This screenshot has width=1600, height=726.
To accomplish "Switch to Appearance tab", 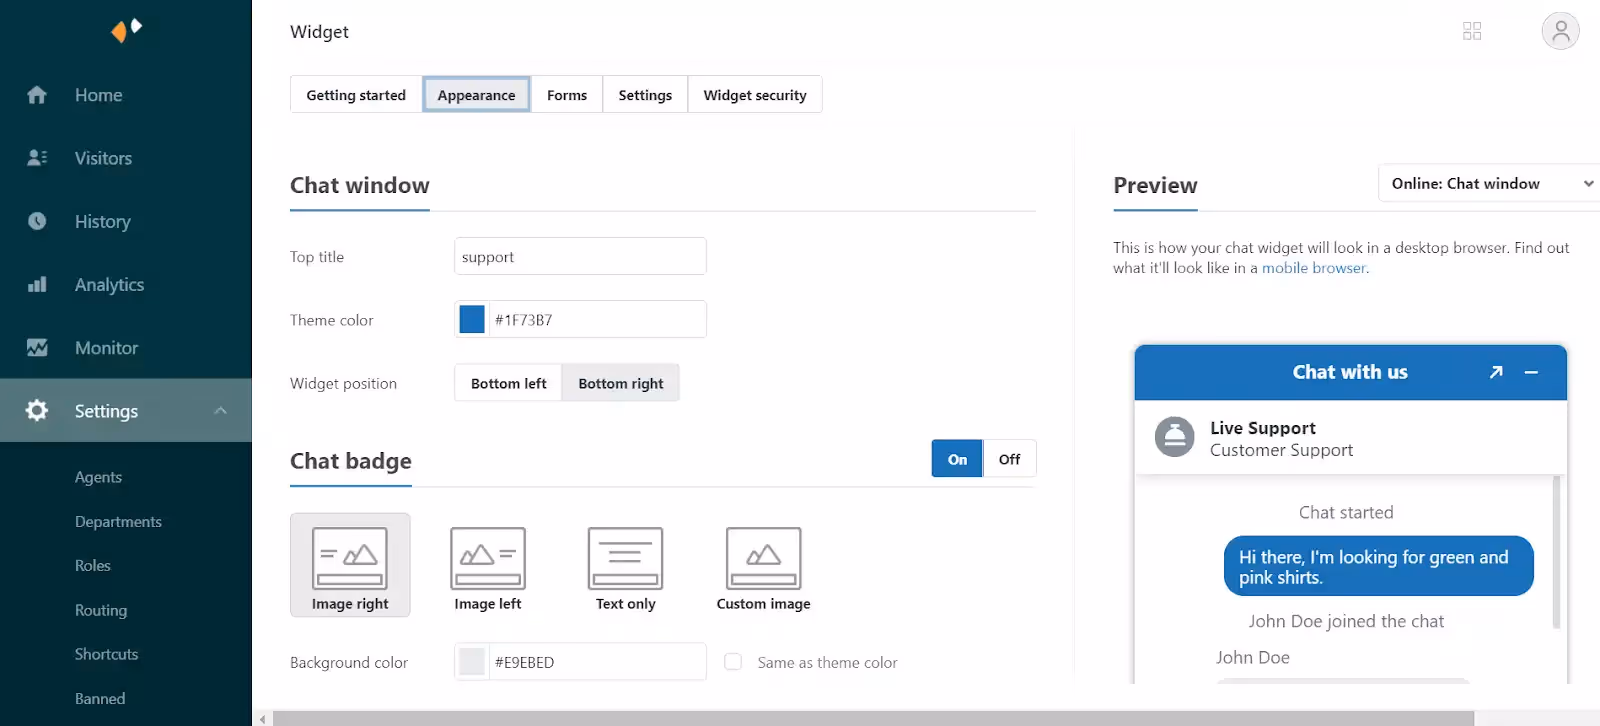I will tap(476, 95).
